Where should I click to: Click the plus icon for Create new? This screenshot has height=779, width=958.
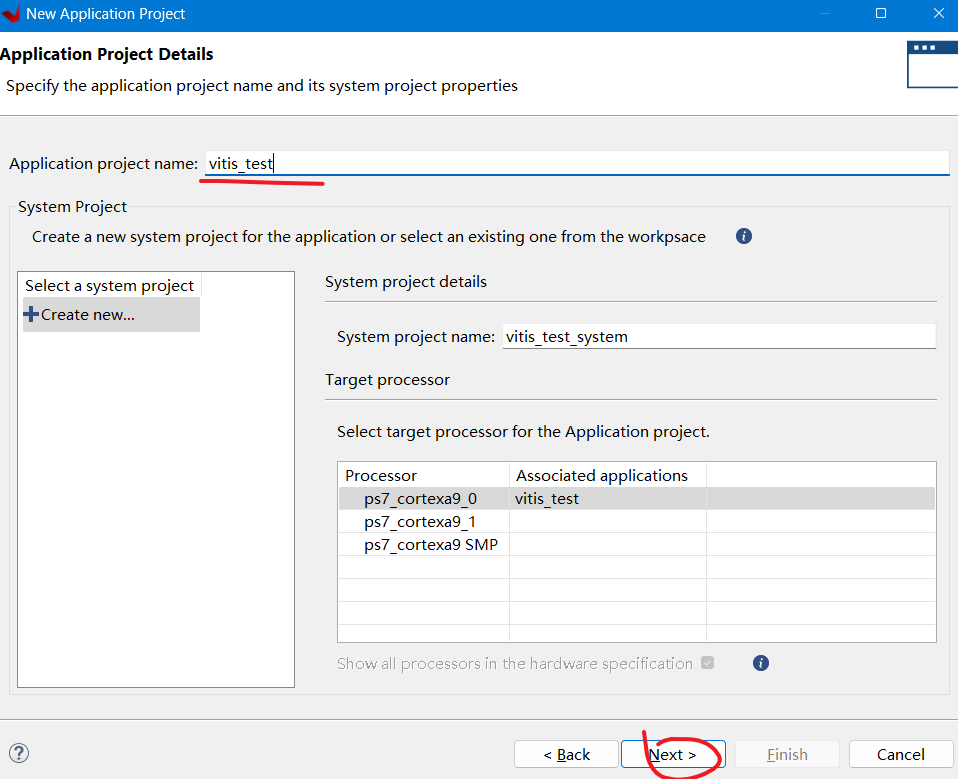click(x=31, y=314)
